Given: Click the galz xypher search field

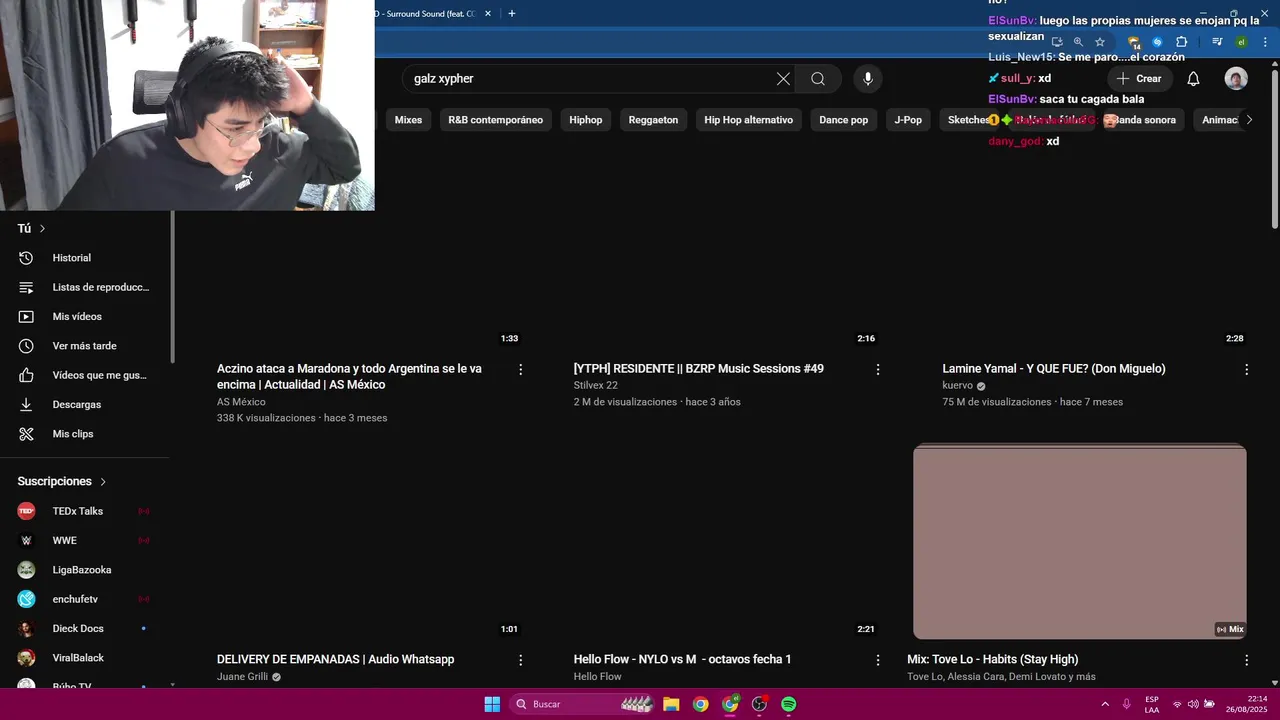Looking at the screenshot, I should click(590, 79).
